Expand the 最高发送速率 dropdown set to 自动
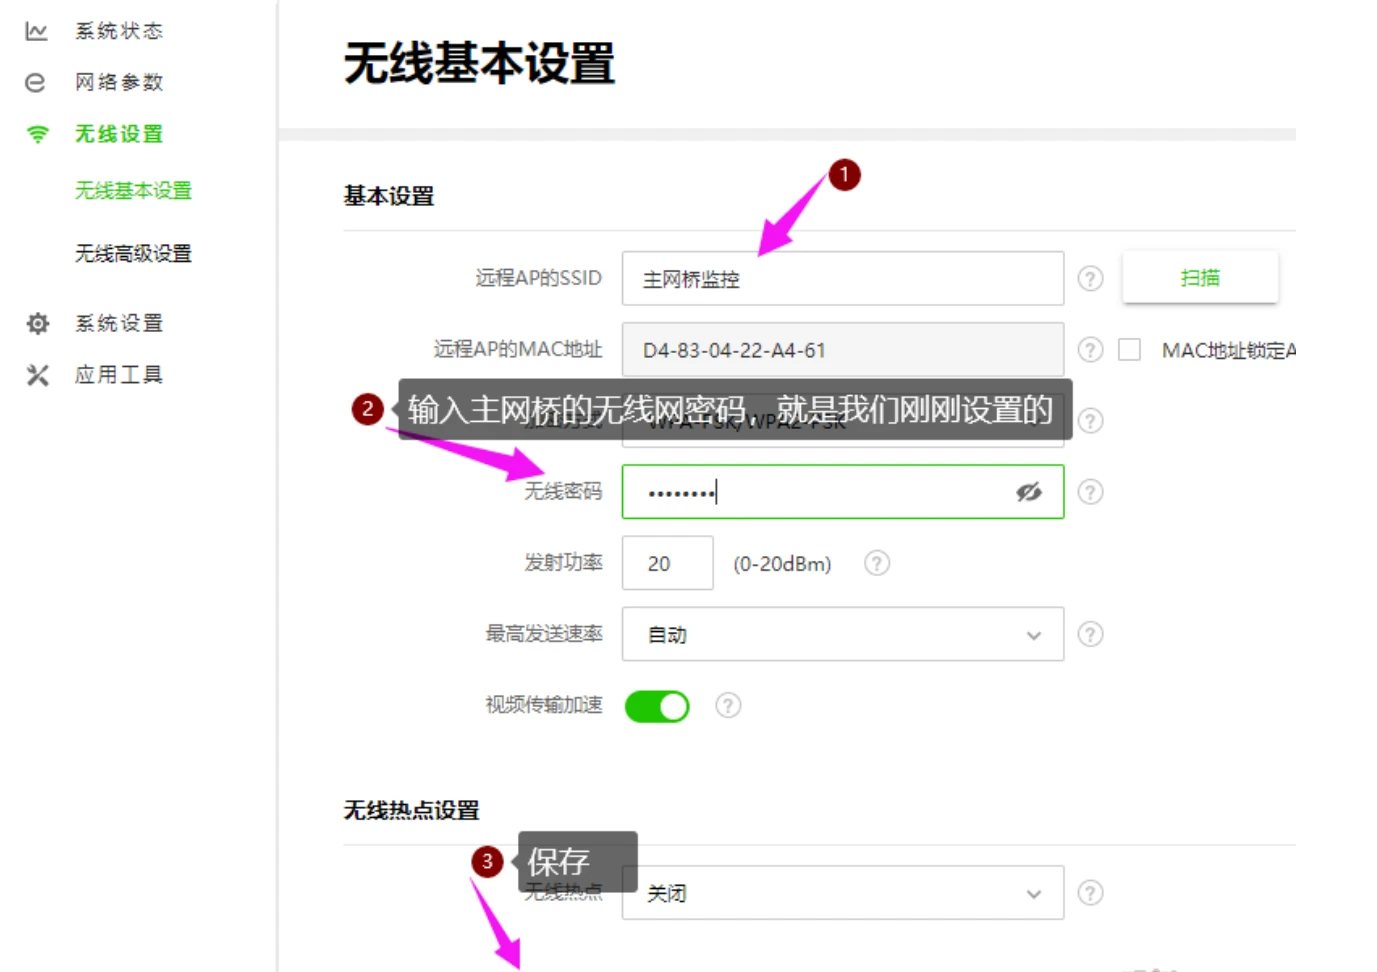 [x=842, y=634]
